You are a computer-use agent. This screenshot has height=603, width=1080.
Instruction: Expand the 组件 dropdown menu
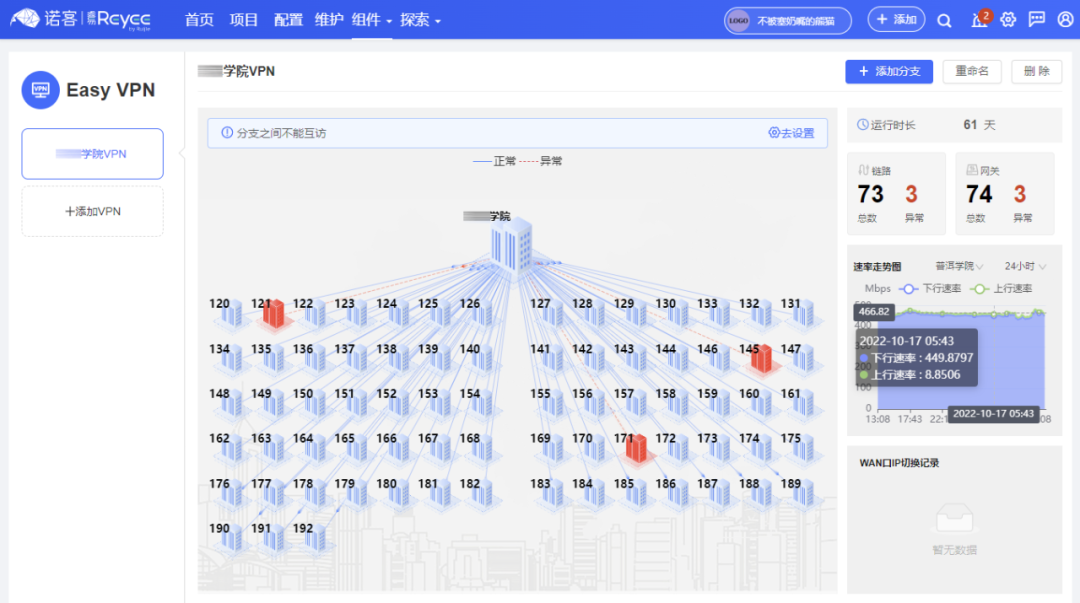(371, 20)
